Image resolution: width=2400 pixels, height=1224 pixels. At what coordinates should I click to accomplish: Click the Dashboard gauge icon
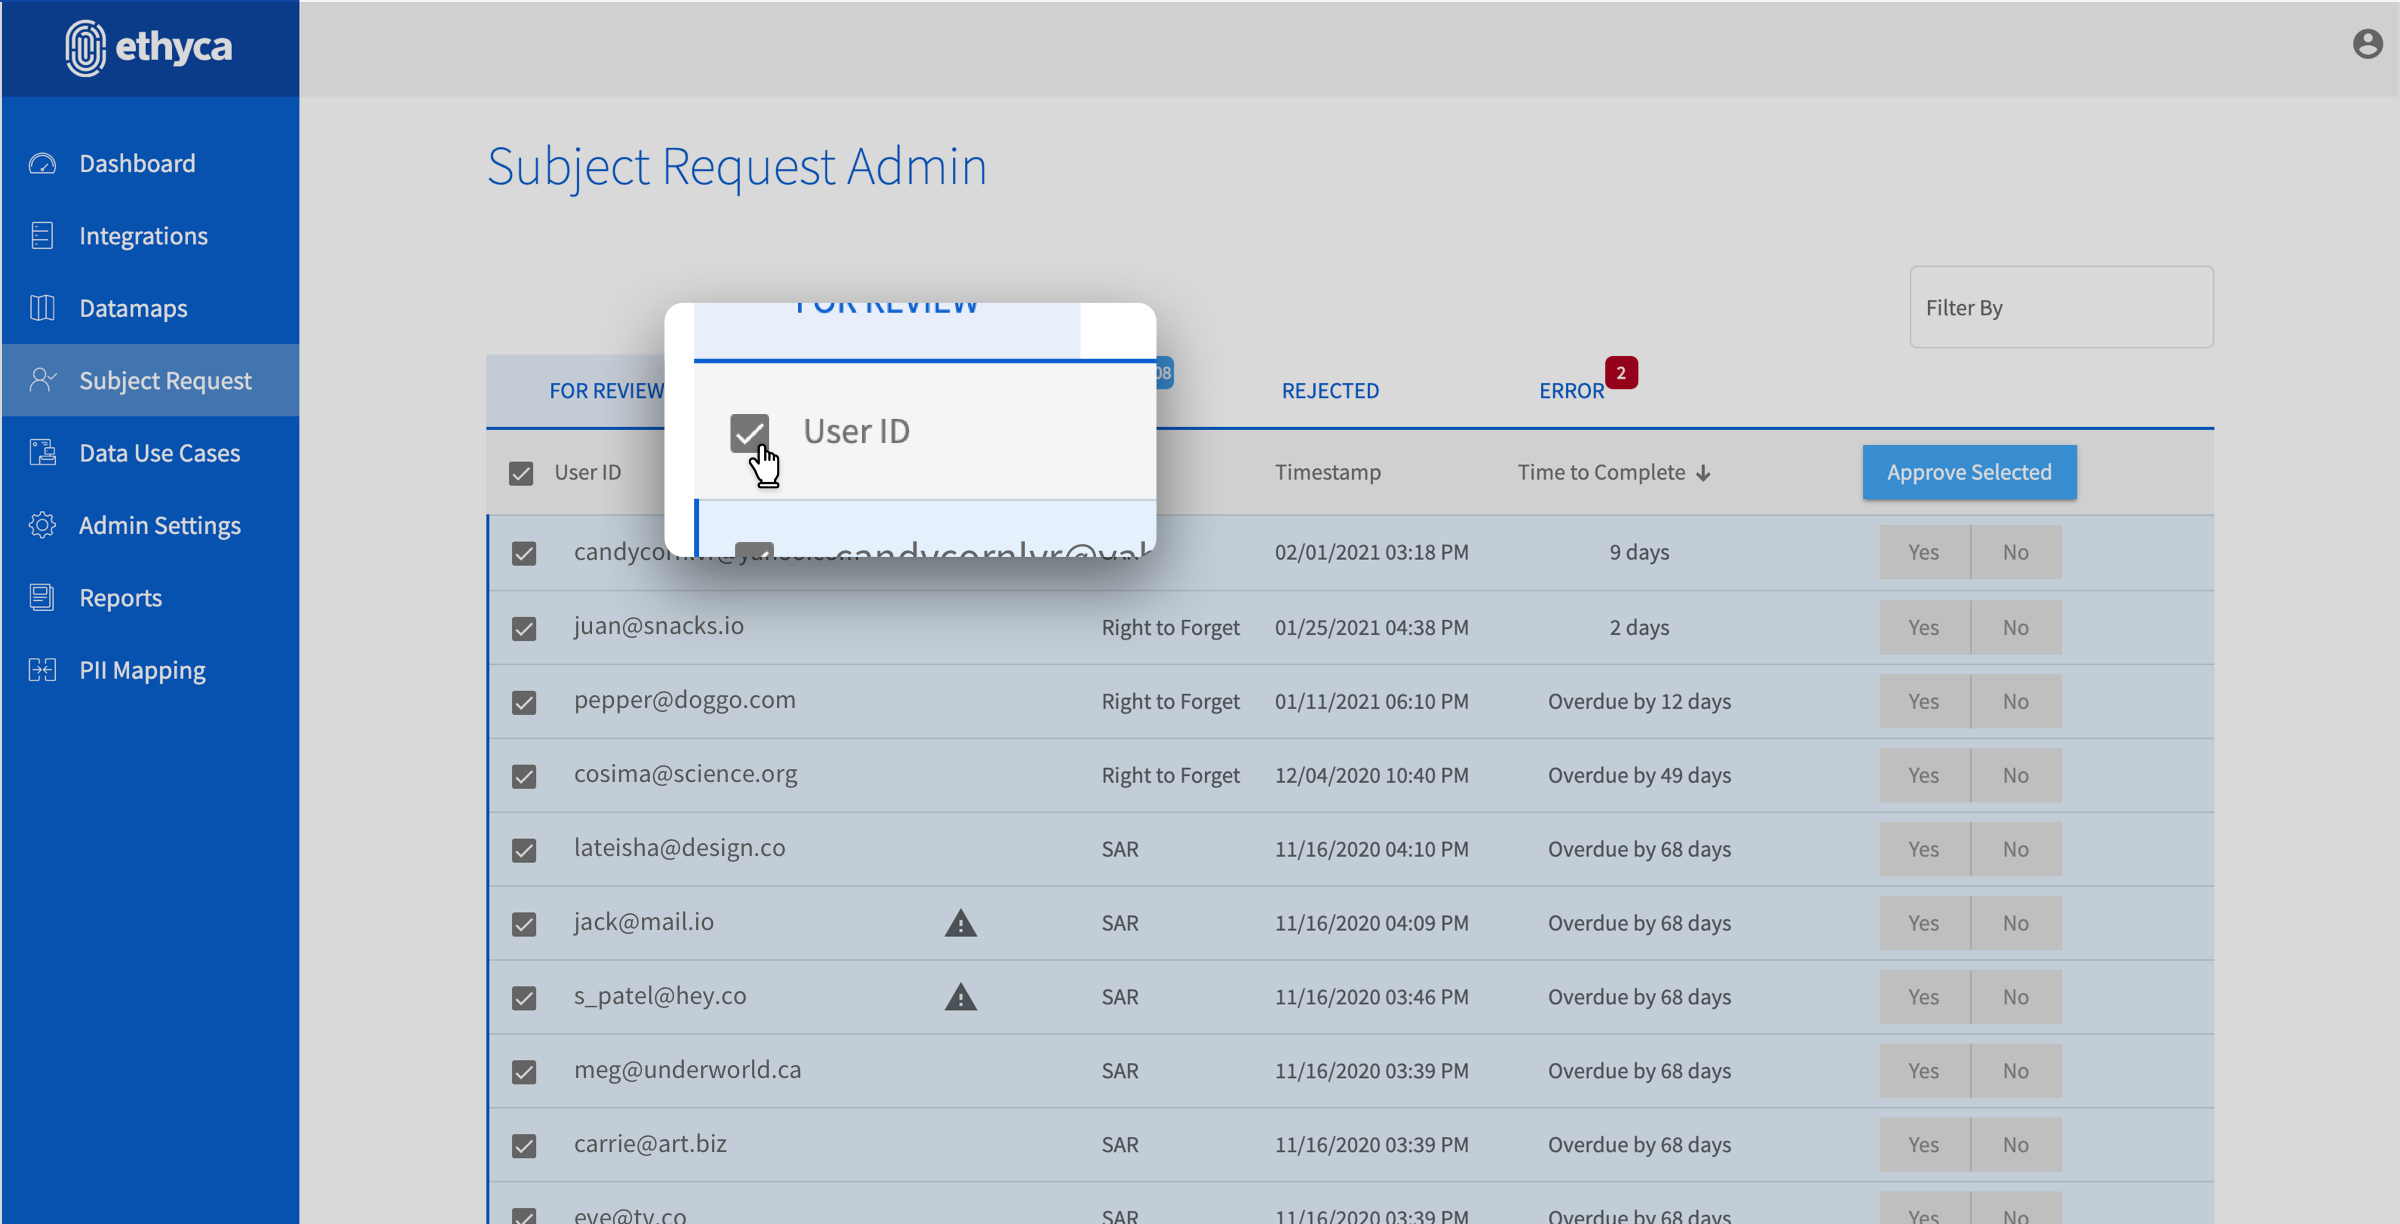pos(42,163)
